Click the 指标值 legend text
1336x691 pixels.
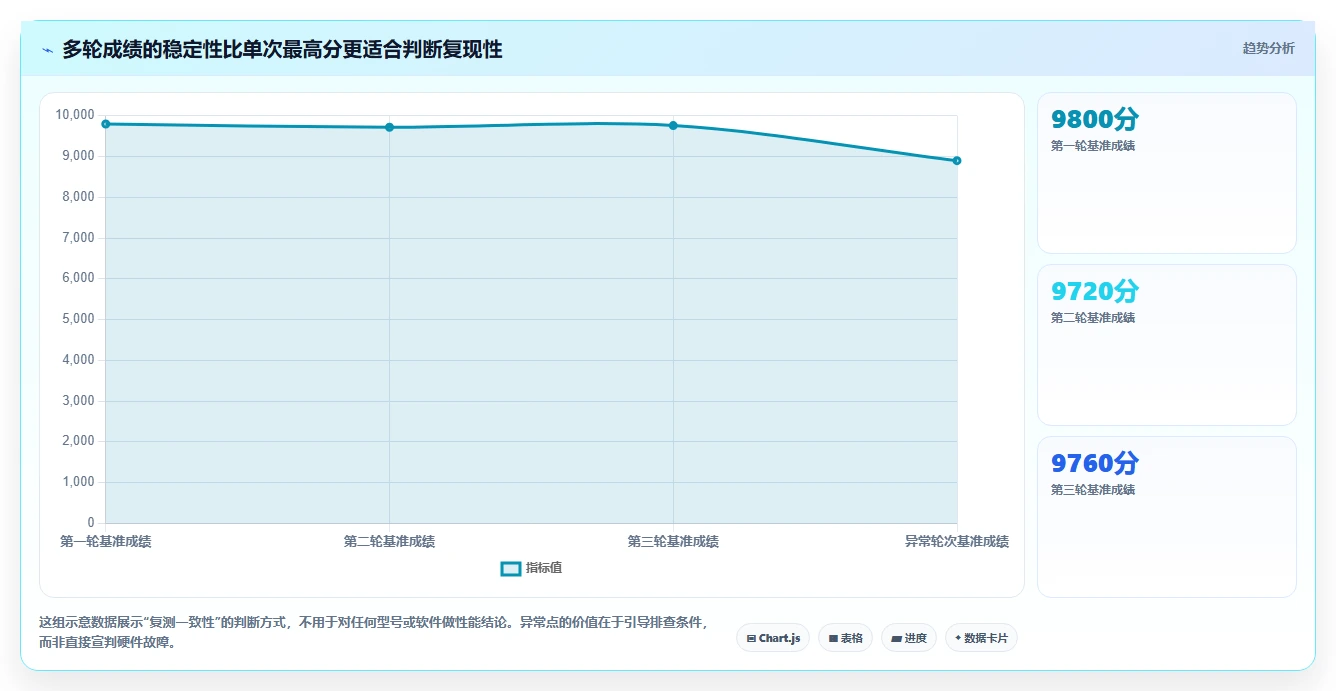click(544, 568)
